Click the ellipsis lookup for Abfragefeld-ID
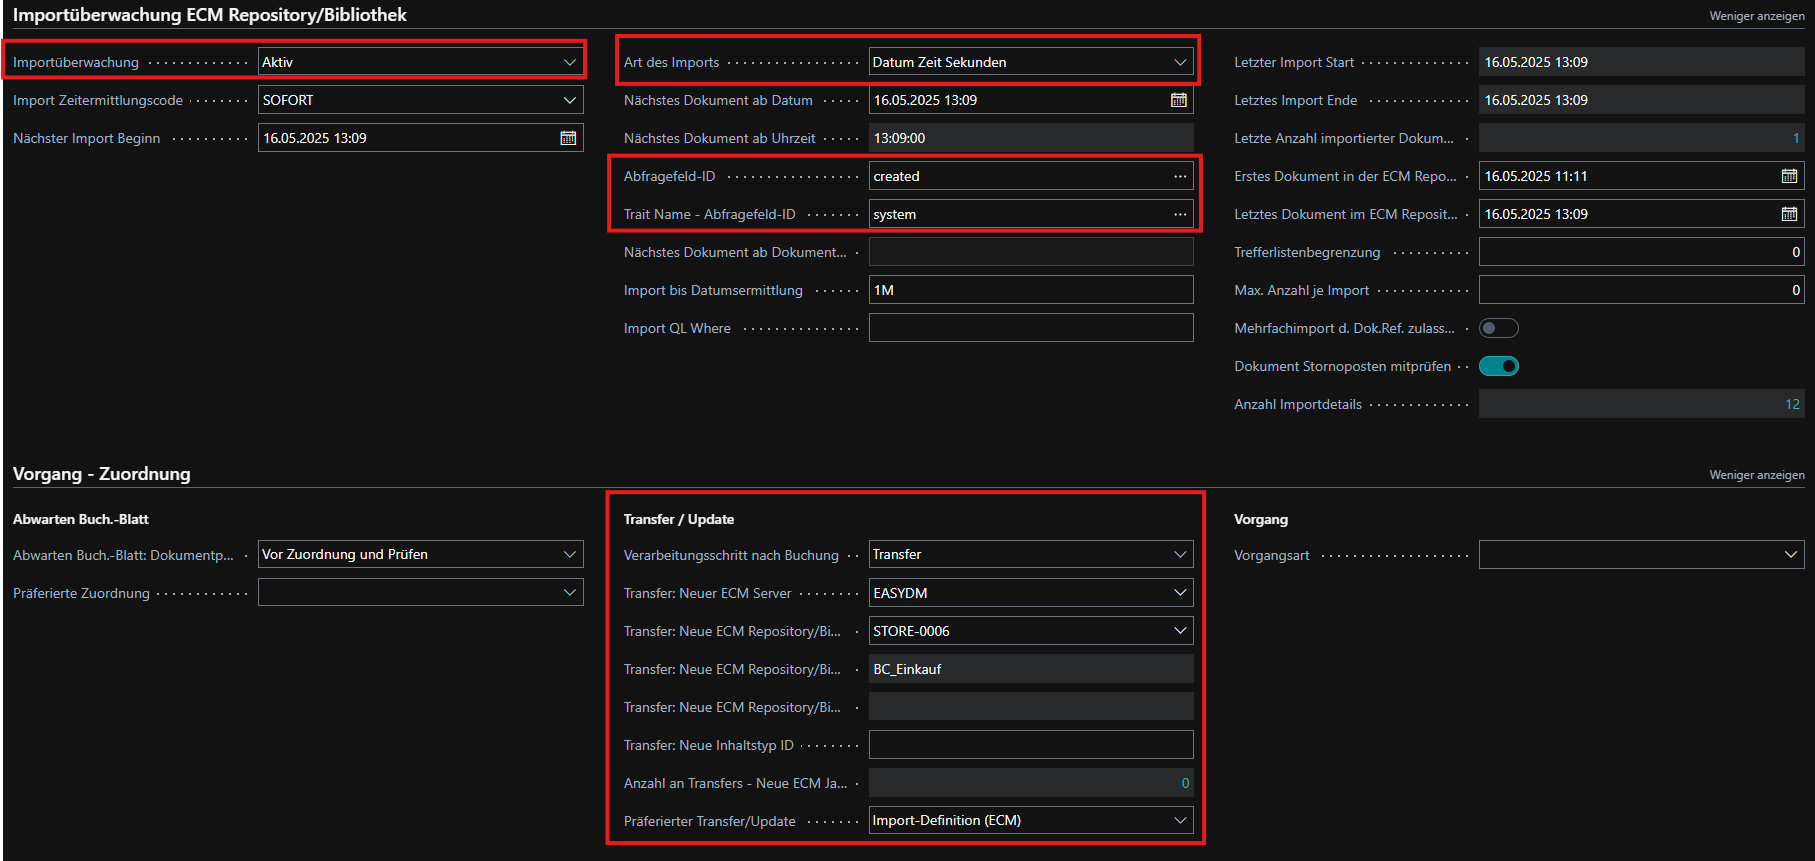1815x861 pixels. (x=1180, y=176)
